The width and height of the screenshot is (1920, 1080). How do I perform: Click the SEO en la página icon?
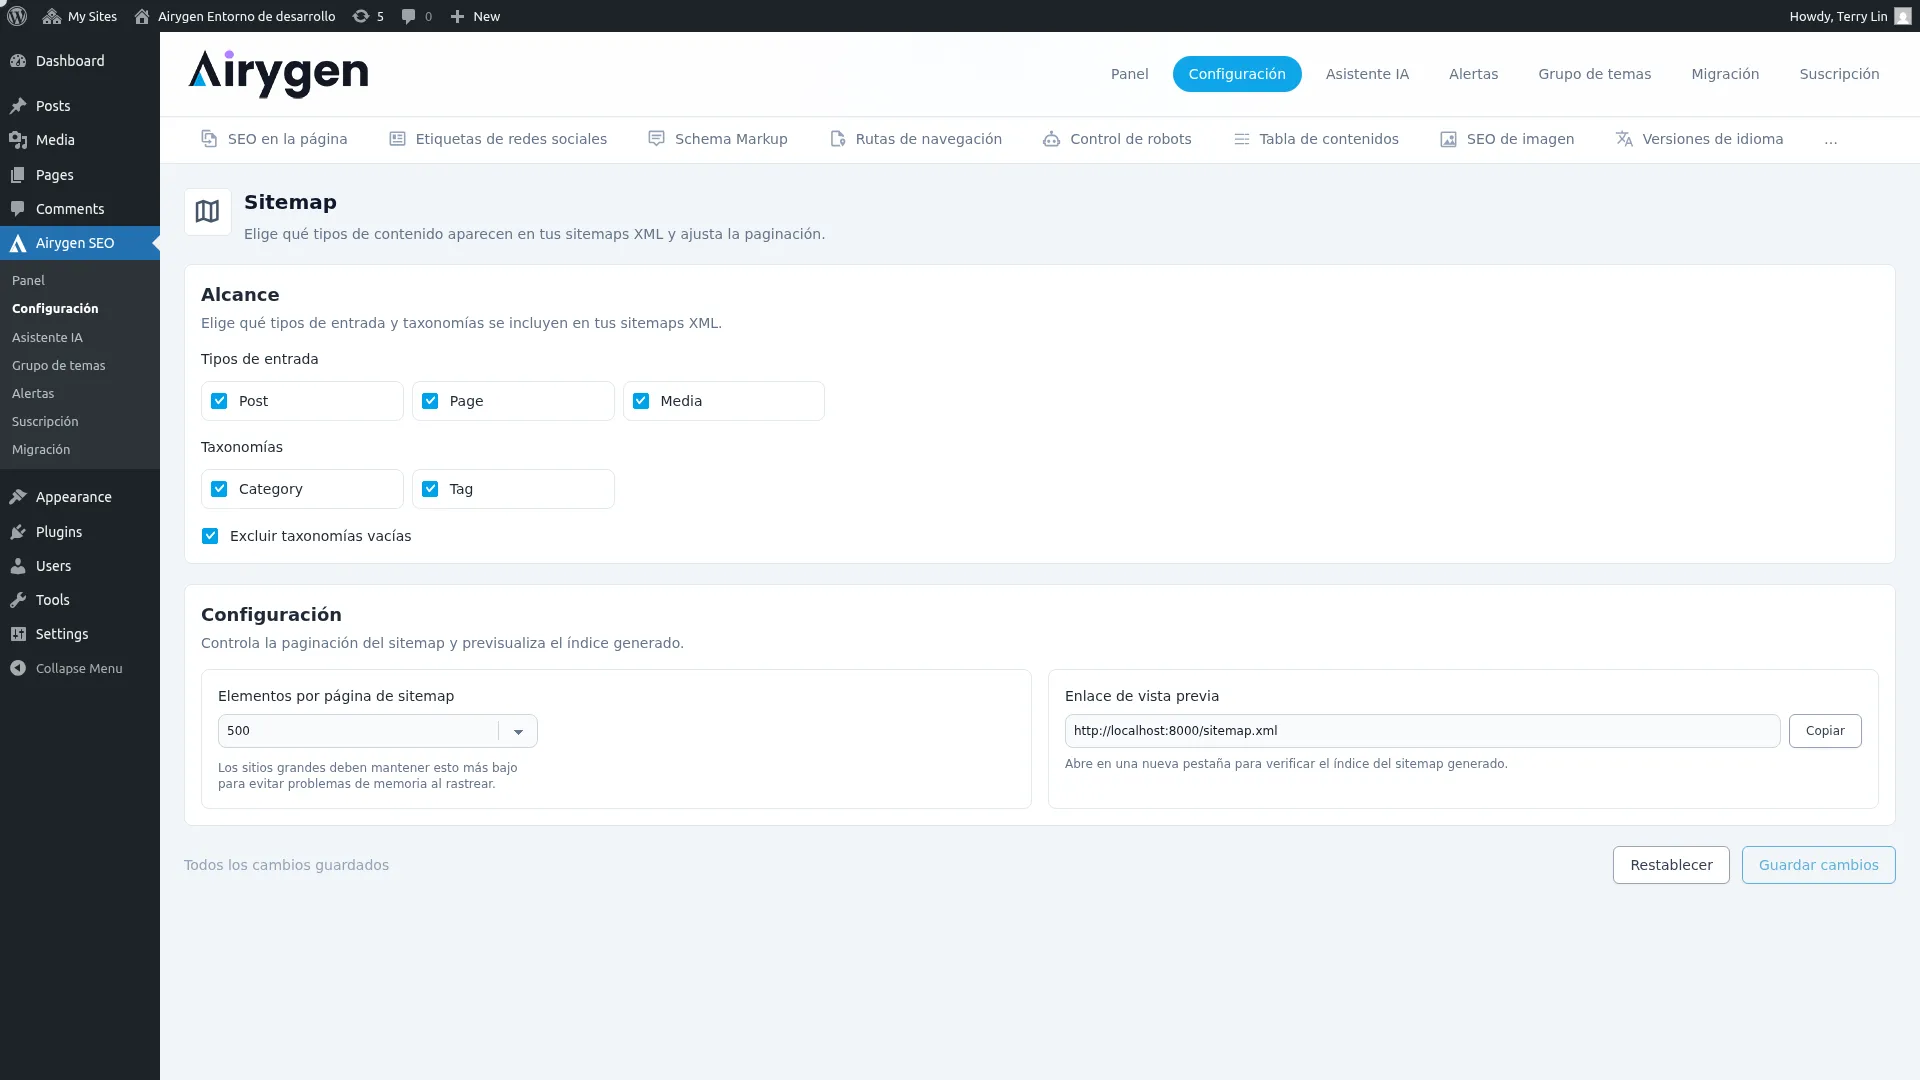209,139
